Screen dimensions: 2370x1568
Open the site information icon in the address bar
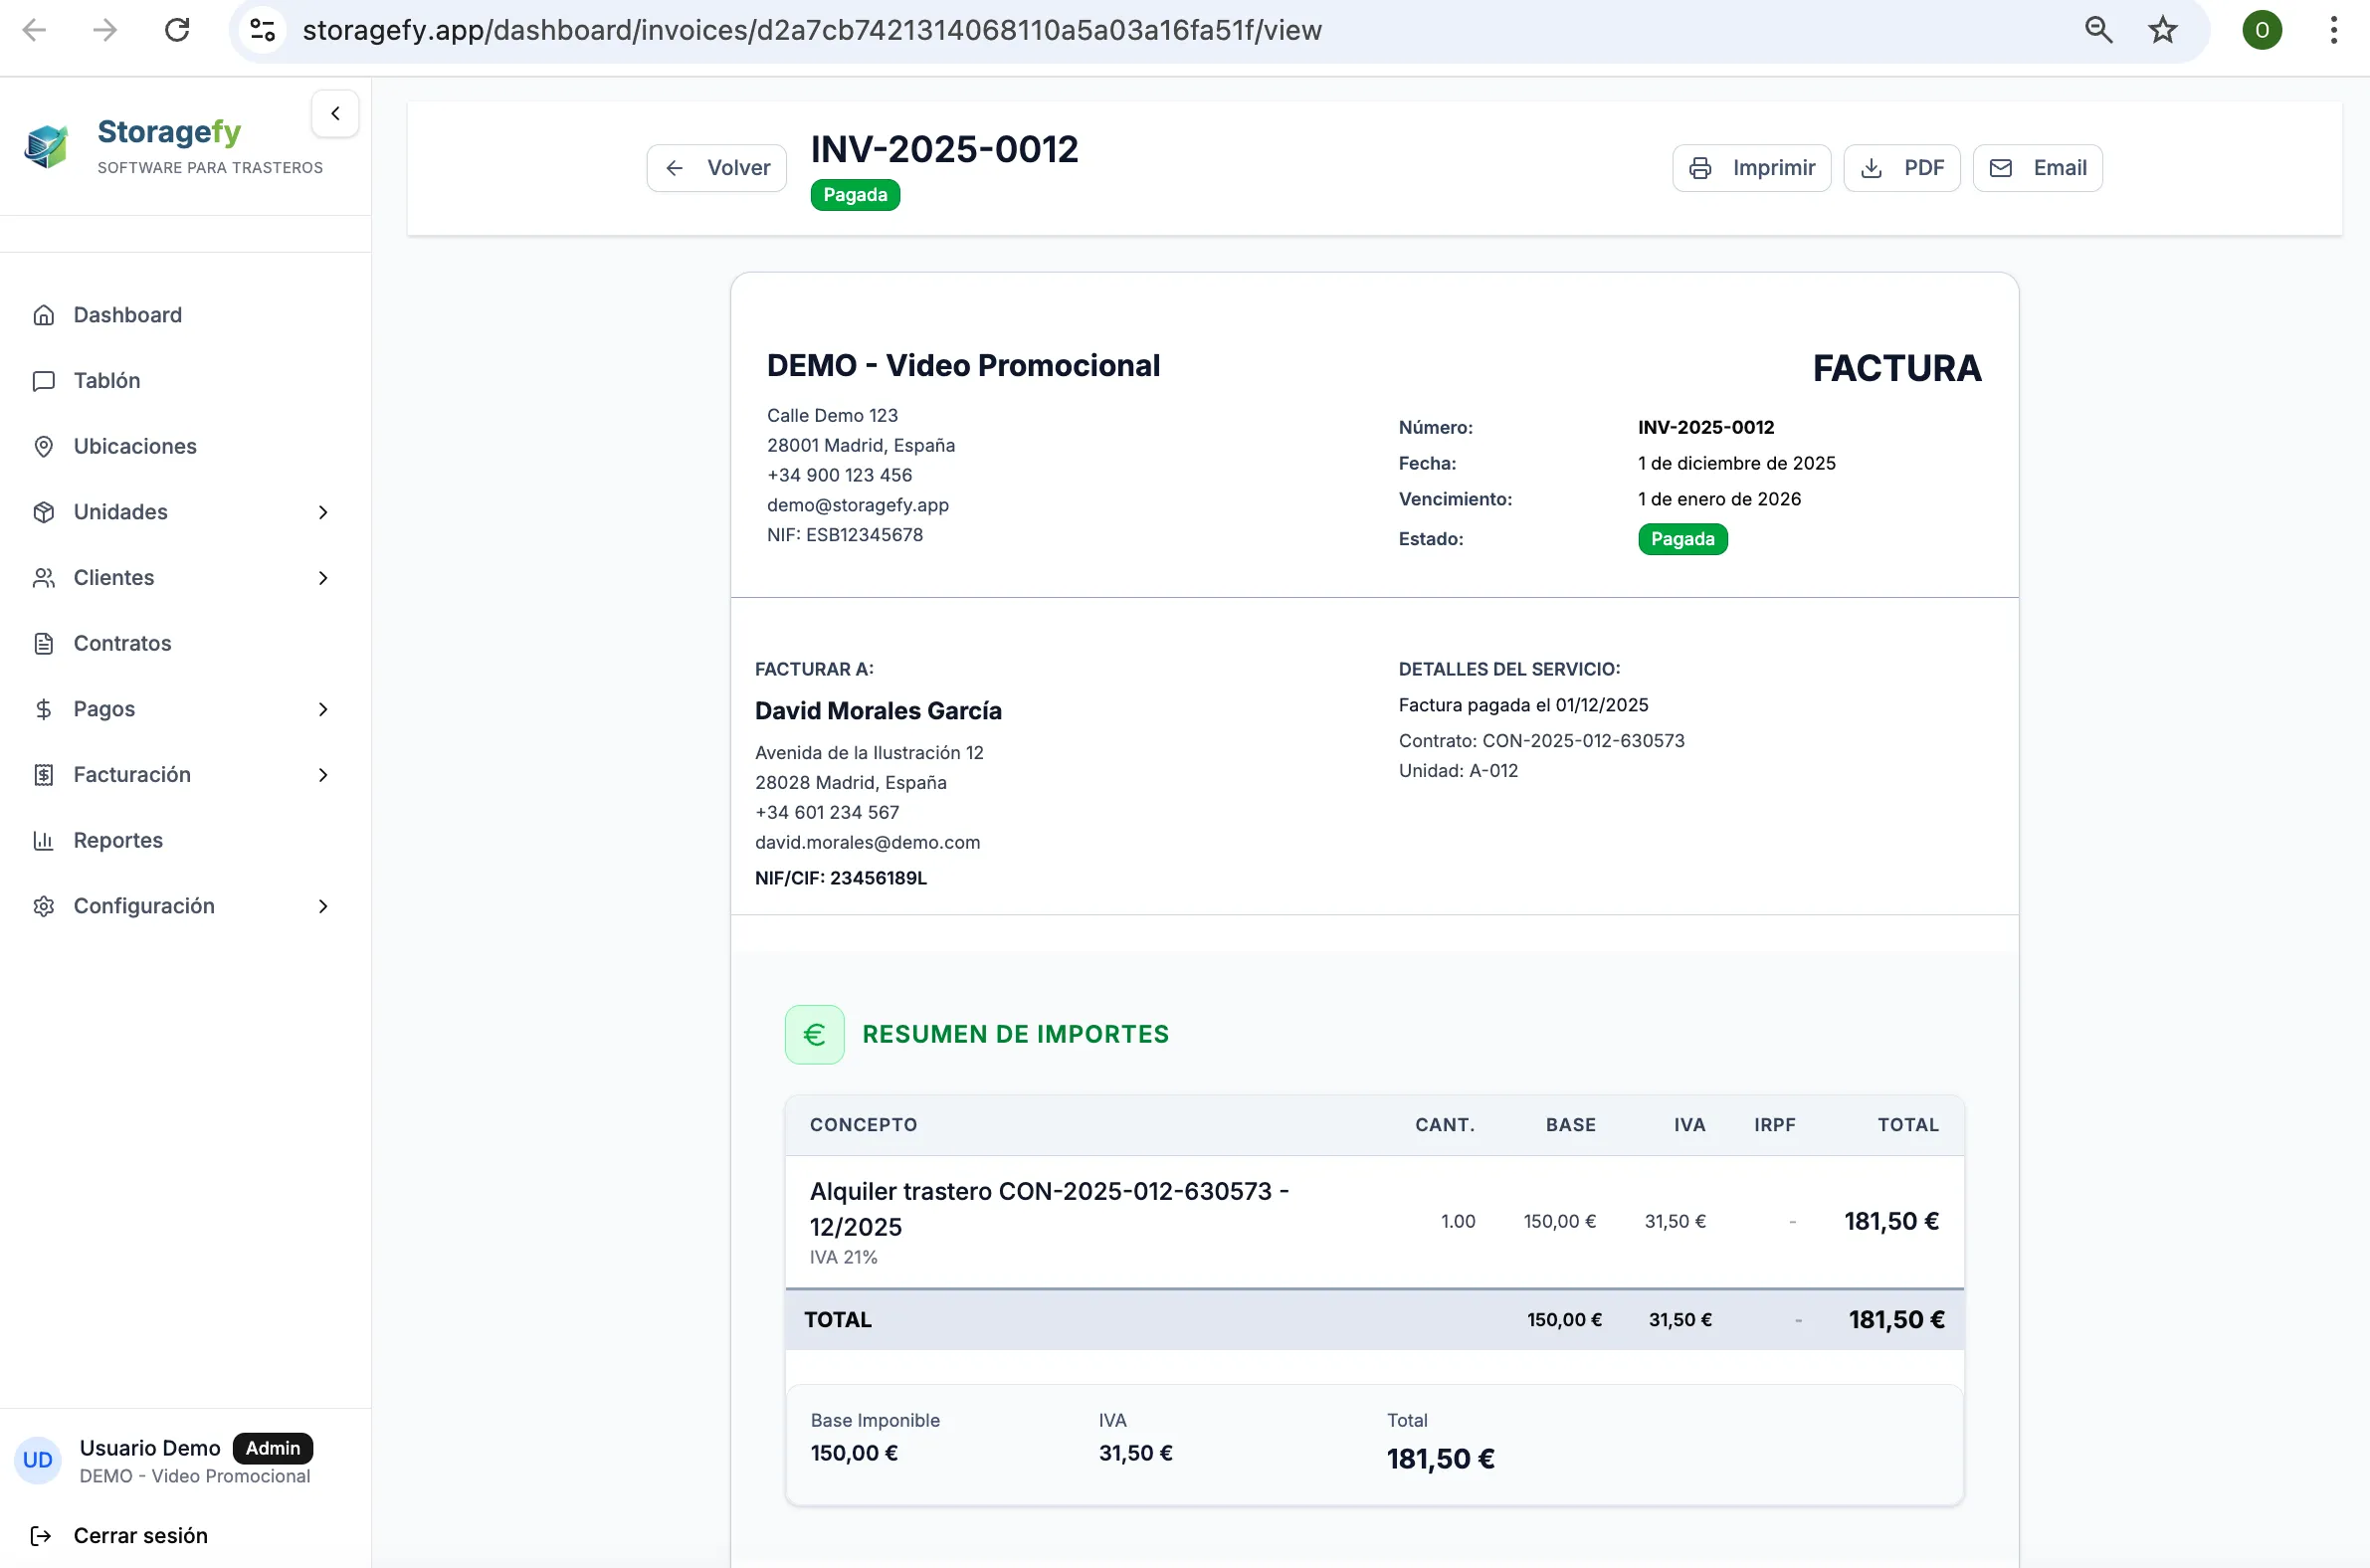(263, 30)
